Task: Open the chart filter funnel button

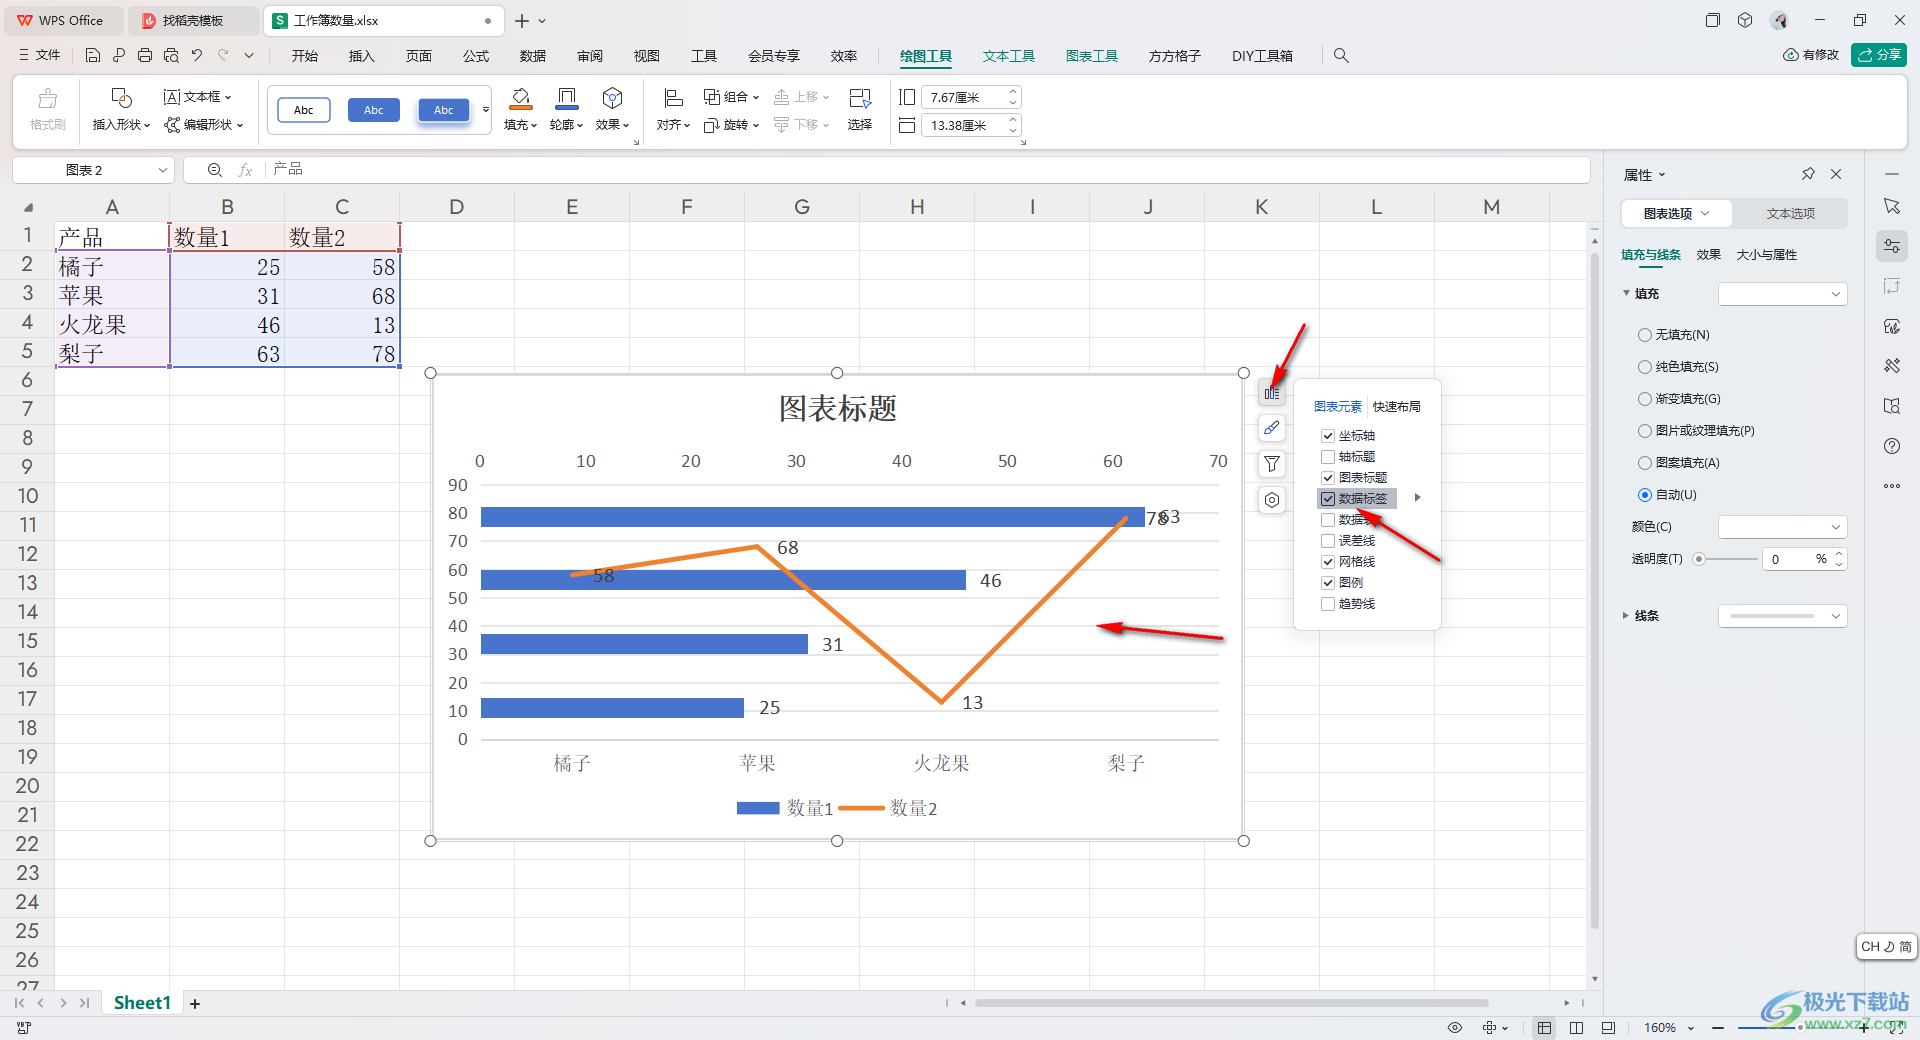Action: coord(1271,464)
